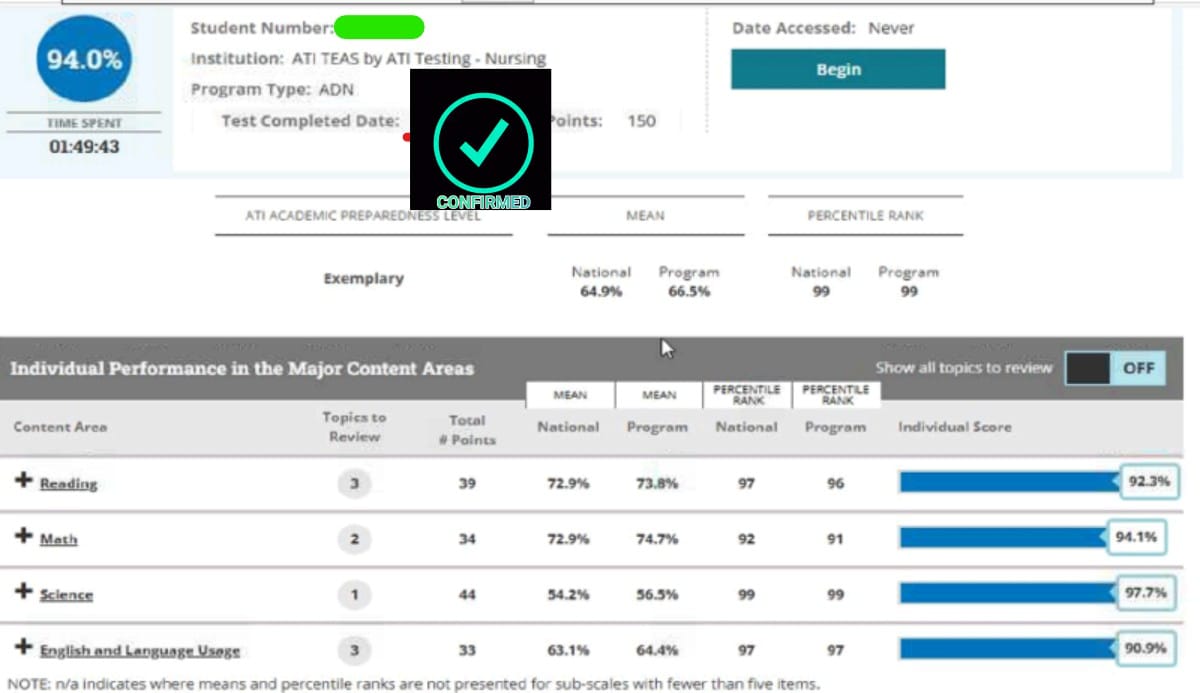The height and width of the screenshot is (693, 1200).
Task: Open the Reading content area link
Action: (68, 484)
